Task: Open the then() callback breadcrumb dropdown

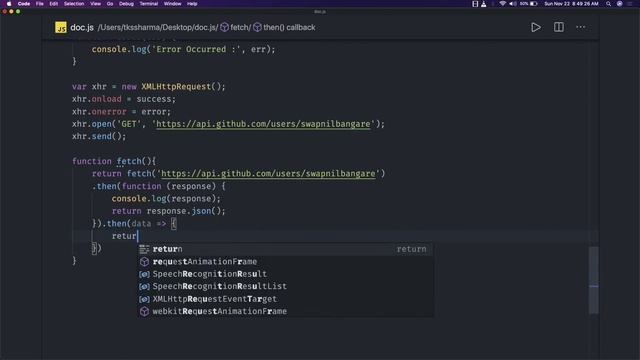Action: click(289, 27)
